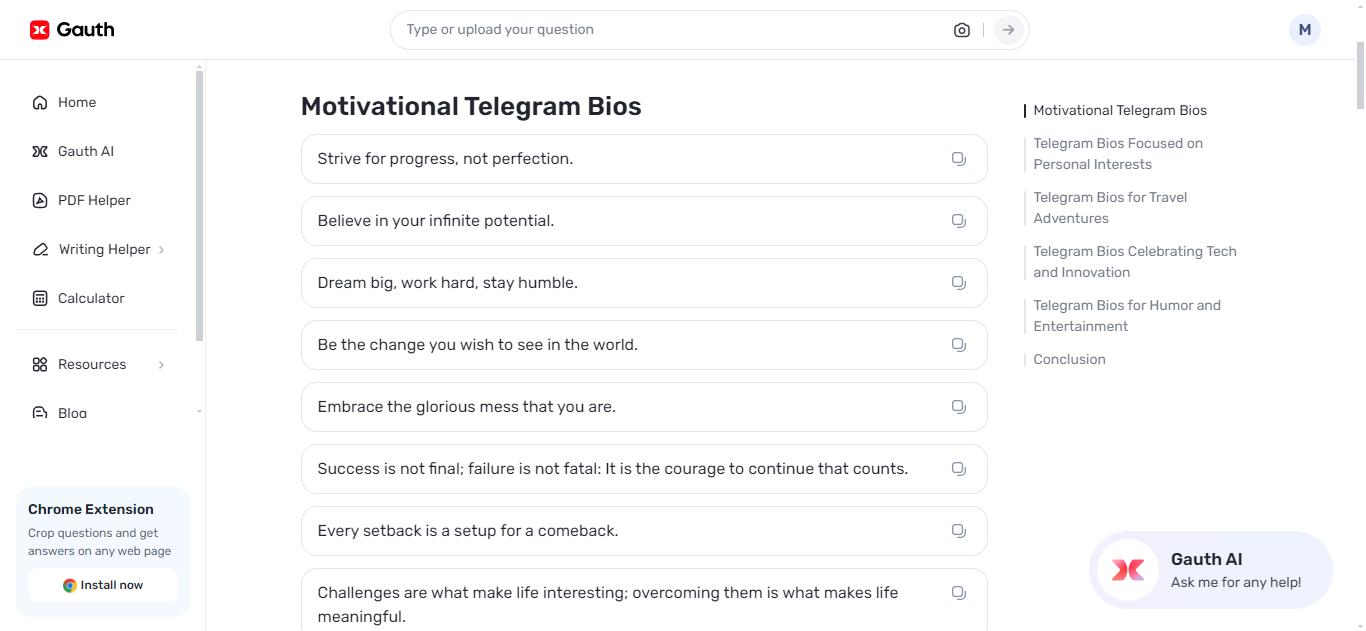
Task: Select Home in the sidebar menu
Action: [77, 102]
